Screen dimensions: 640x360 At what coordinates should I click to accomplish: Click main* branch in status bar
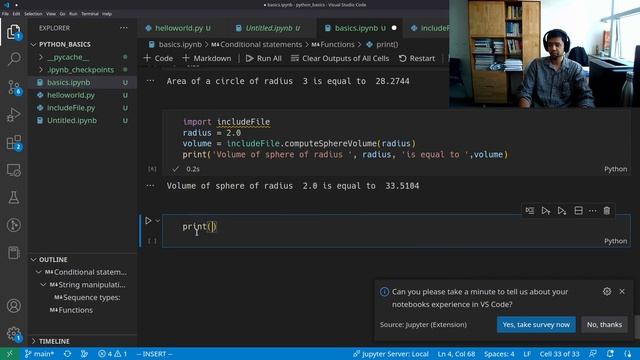[39, 354]
